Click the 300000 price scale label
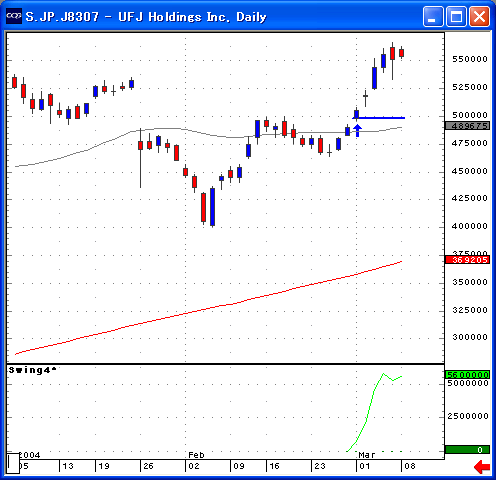The height and width of the screenshot is (480, 496). (470, 337)
